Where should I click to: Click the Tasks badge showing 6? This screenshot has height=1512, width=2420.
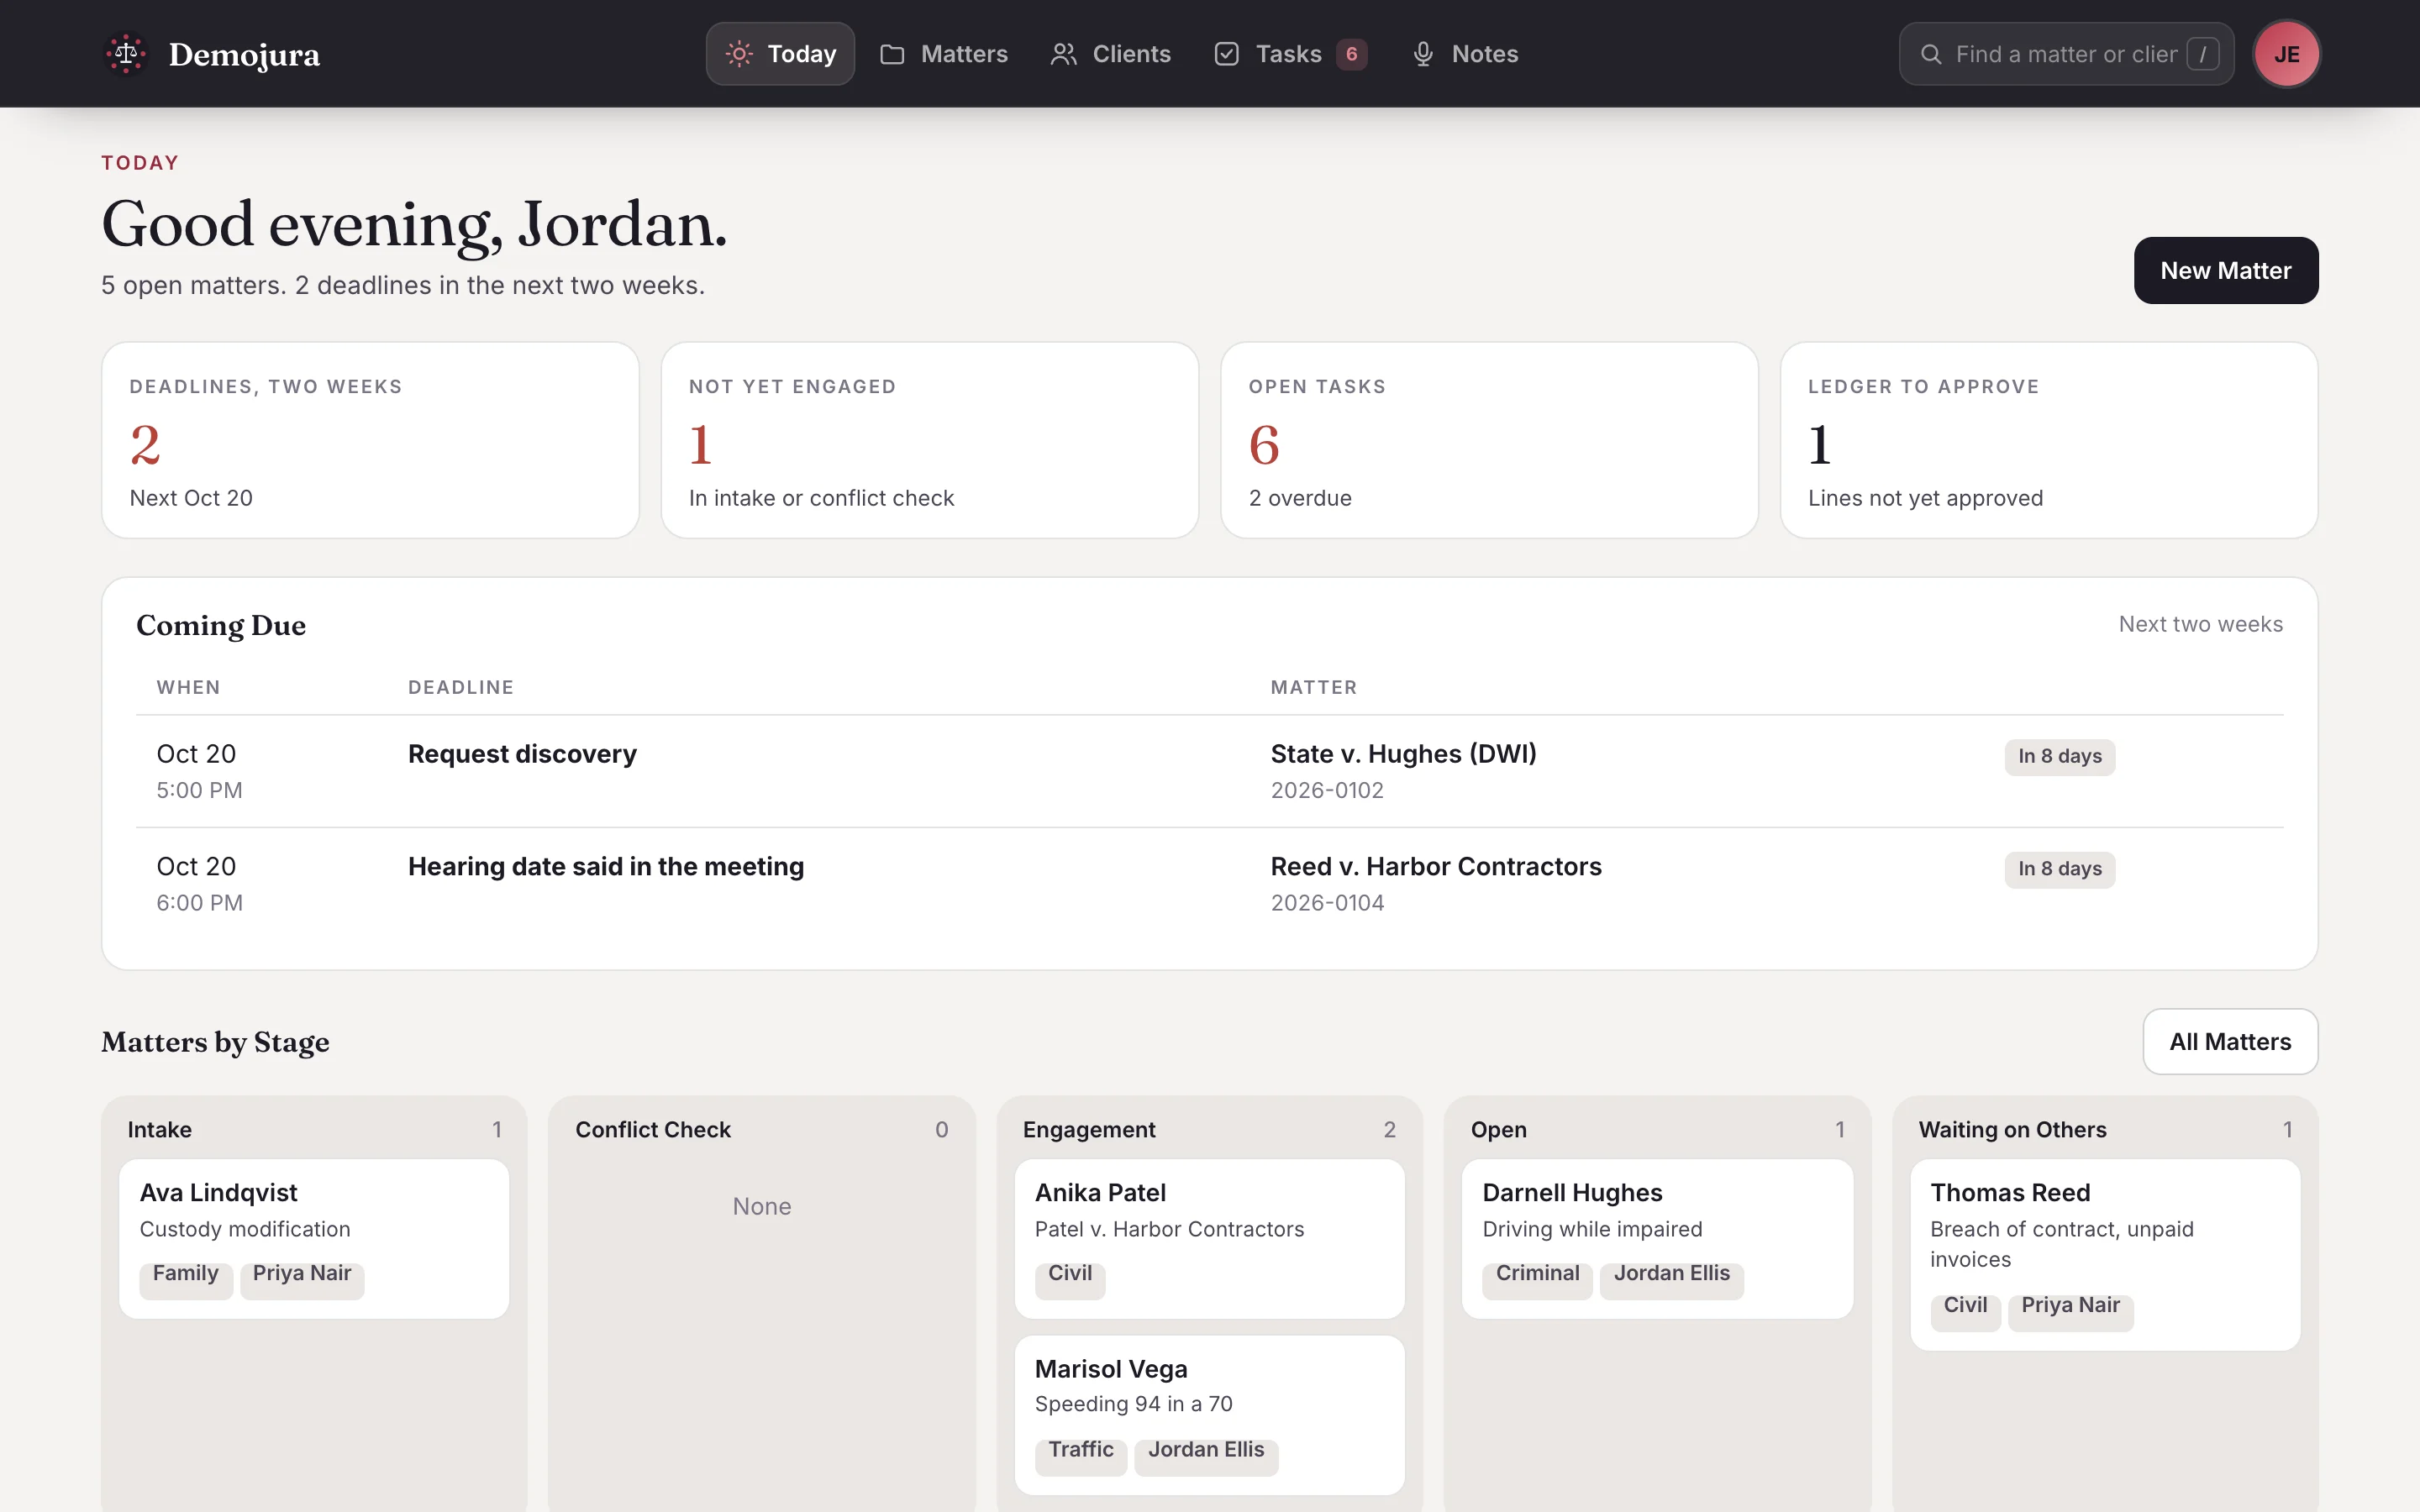(x=1351, y=54)
